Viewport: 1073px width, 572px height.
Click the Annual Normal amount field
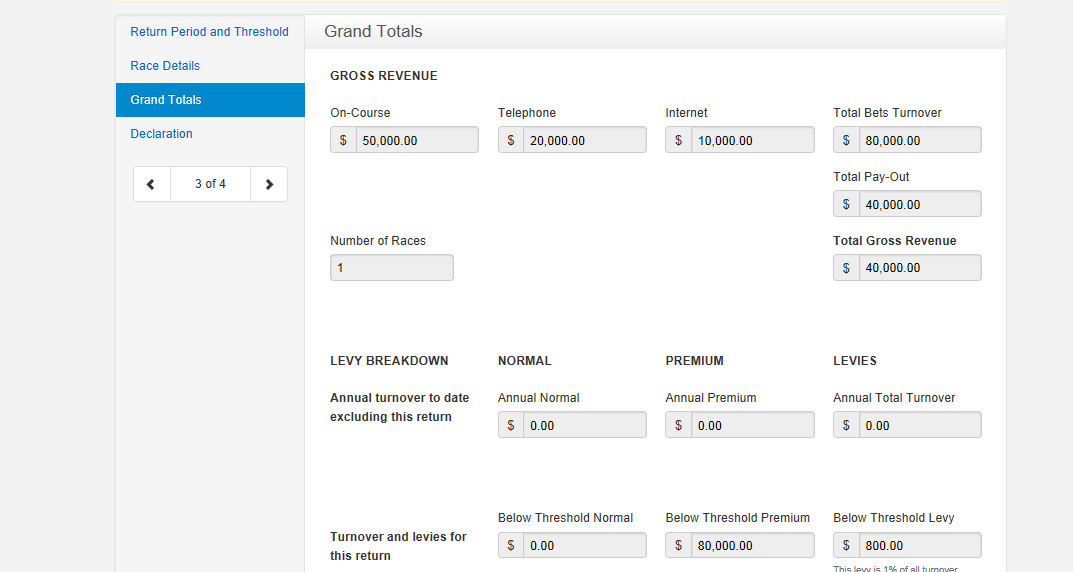point(584,425)
